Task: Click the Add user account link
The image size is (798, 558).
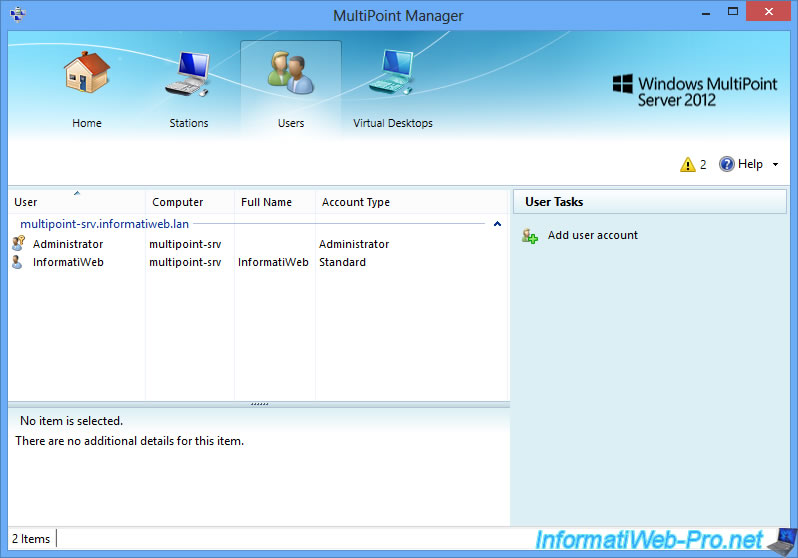Action: click(592, 235)
